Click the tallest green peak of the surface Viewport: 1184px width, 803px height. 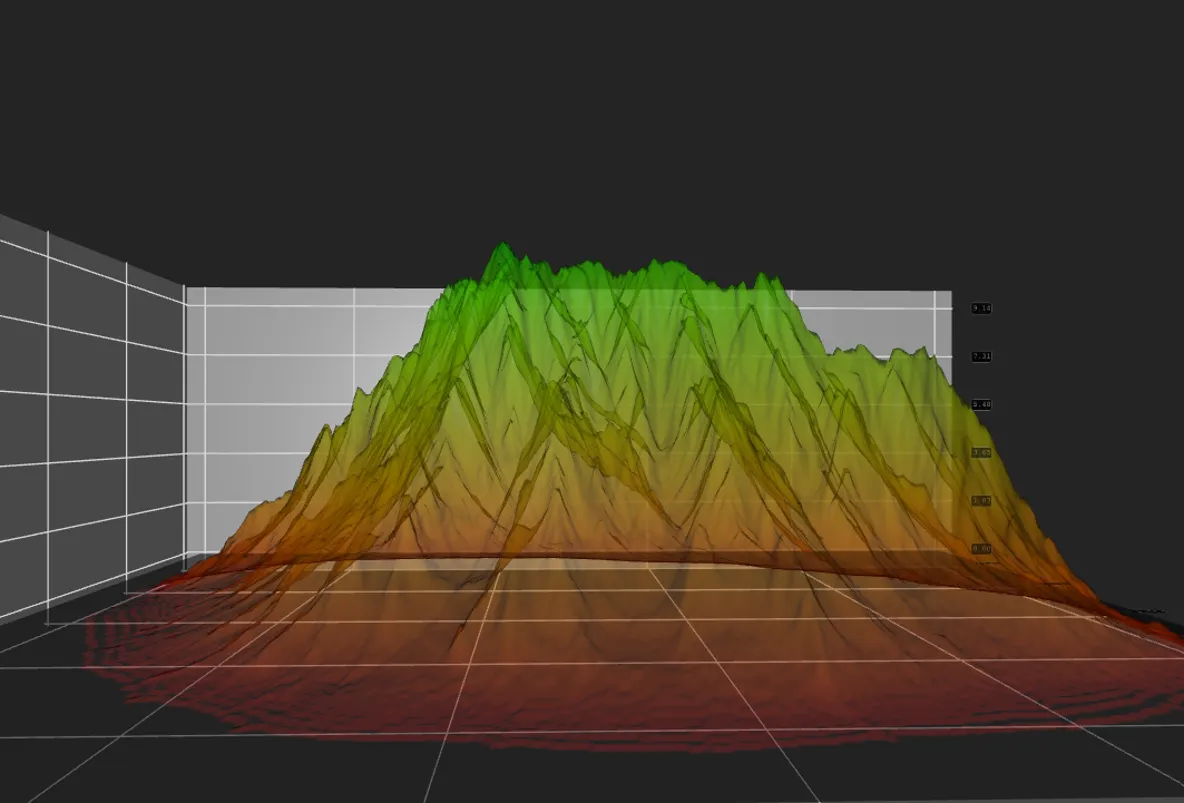click(501, 248)
